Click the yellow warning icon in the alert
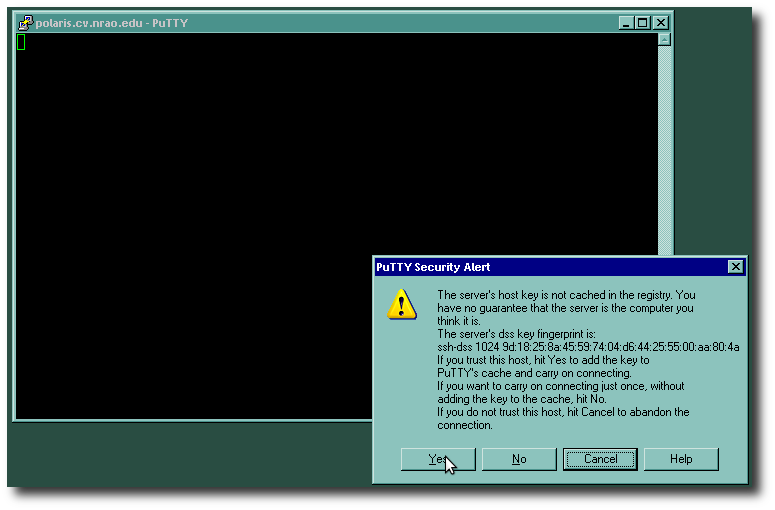 coord(401,304)
